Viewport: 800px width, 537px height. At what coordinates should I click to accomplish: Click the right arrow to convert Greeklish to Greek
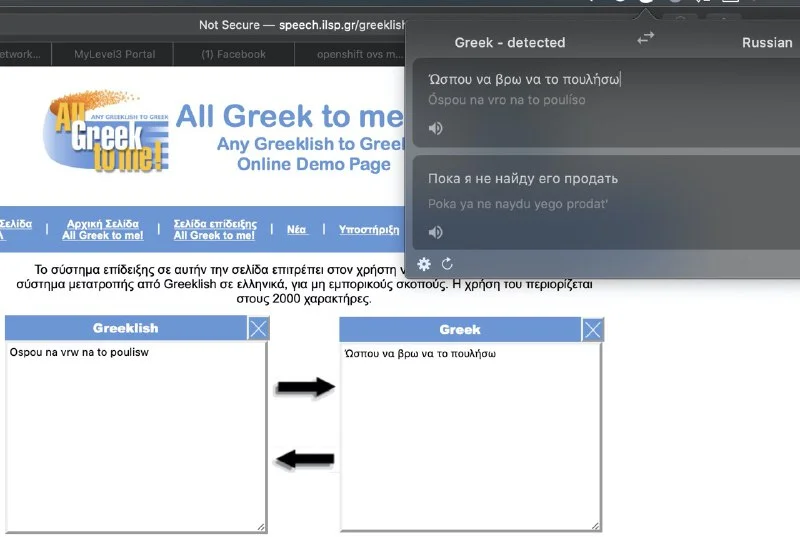(305, 387)
